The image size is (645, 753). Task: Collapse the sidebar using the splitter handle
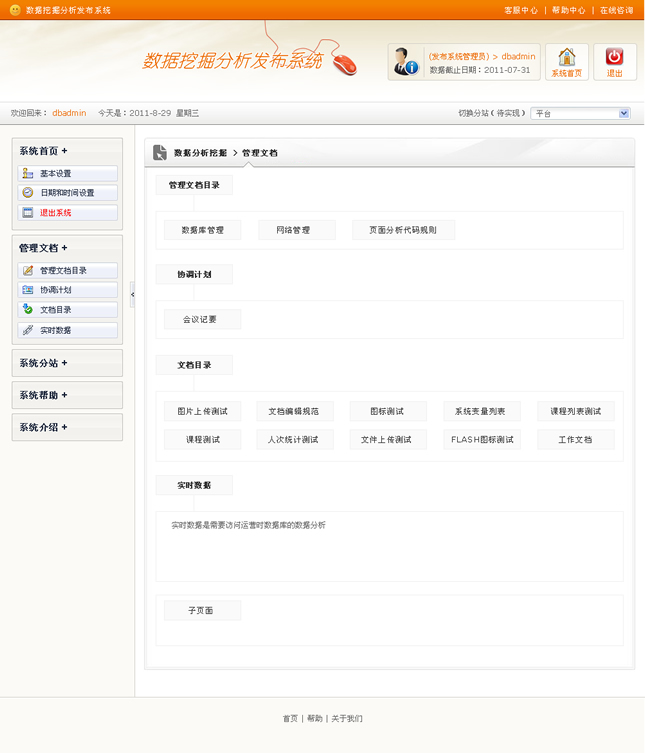[132, 295]
